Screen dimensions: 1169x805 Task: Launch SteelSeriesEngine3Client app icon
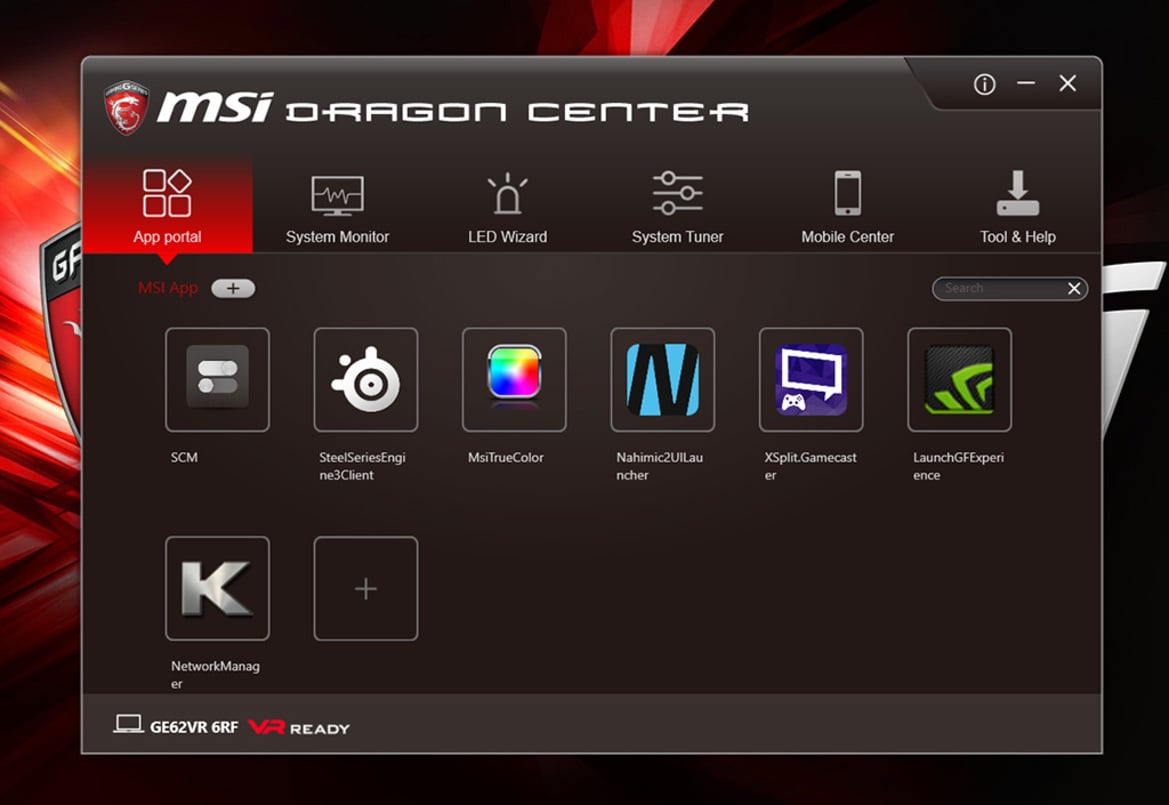365,379
